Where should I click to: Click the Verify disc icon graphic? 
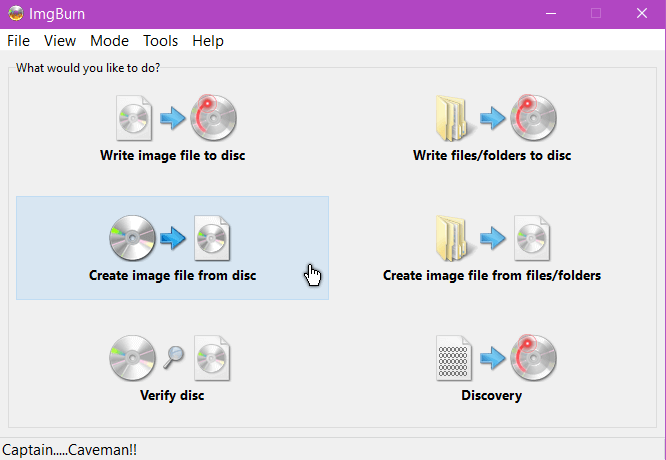click(x=170, y=358)
